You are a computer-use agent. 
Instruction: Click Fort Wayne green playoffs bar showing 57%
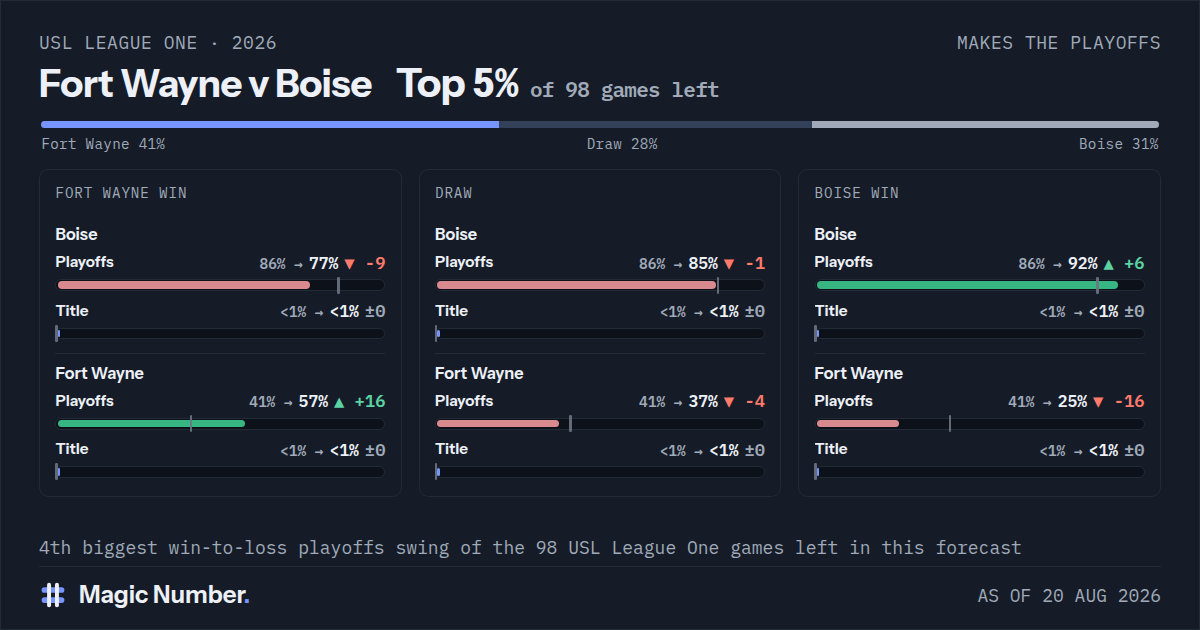(220, 424)
